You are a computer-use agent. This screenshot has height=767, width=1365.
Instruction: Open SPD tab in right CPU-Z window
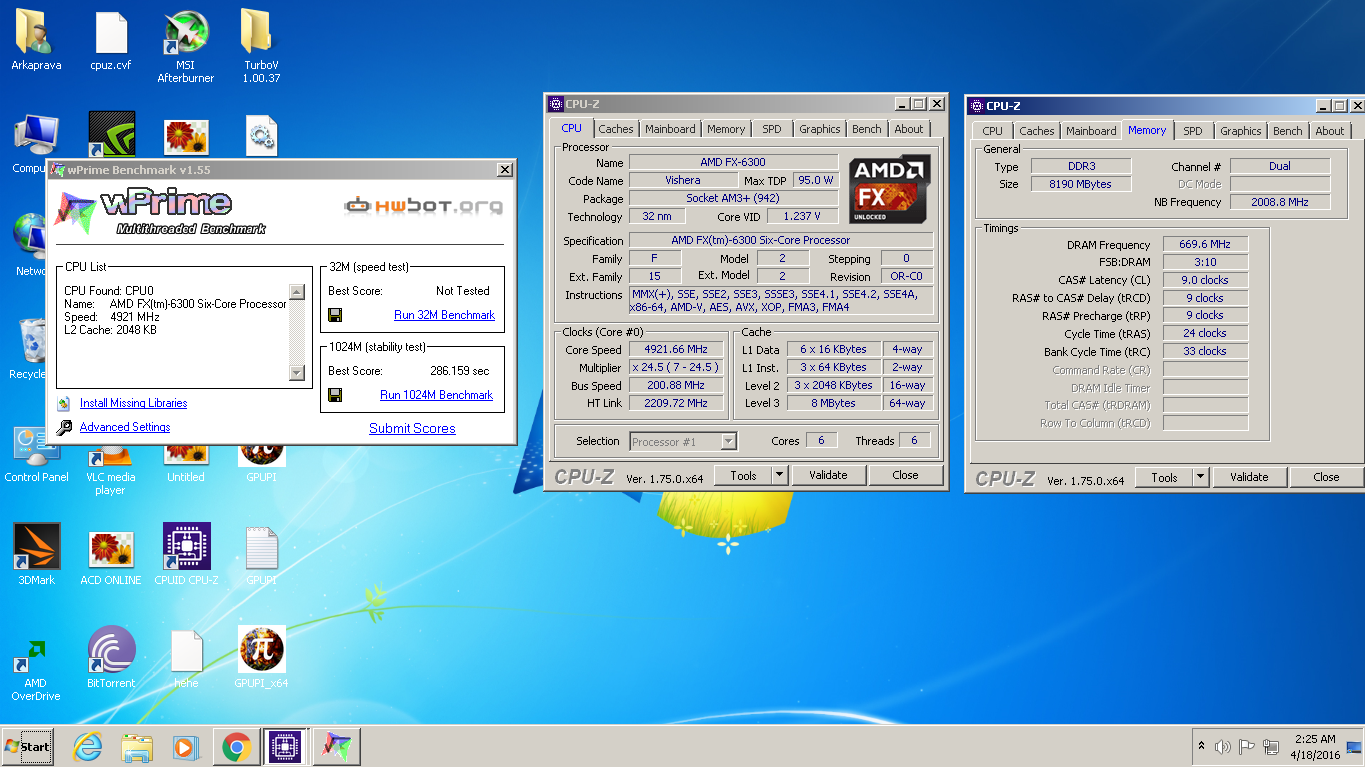[x=1193, y=131]
